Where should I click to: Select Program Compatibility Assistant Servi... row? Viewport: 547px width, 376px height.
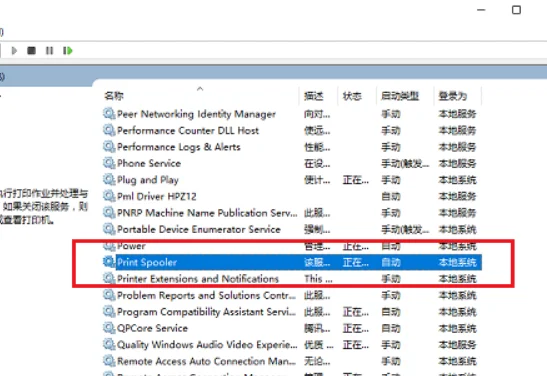pyautogui.click(x=292, y=311)
